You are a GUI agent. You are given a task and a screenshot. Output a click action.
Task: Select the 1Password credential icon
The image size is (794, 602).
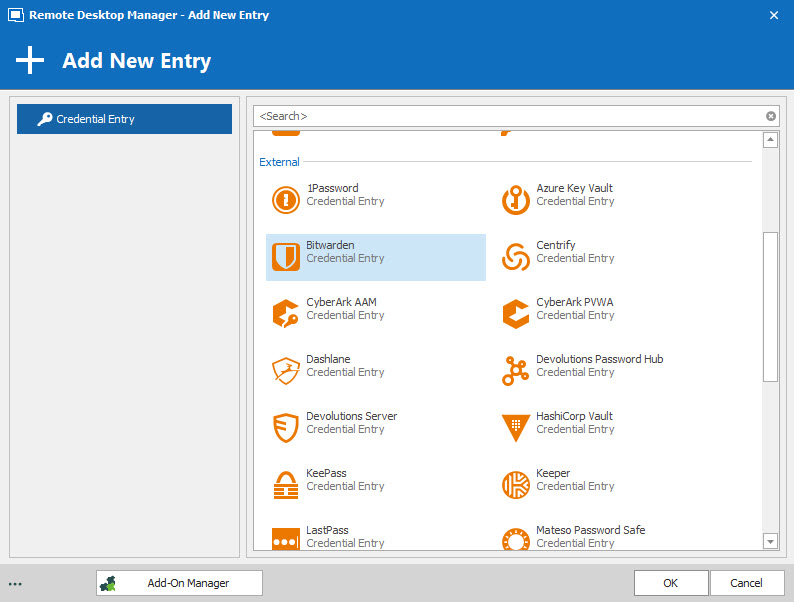(x=286, y=200)
